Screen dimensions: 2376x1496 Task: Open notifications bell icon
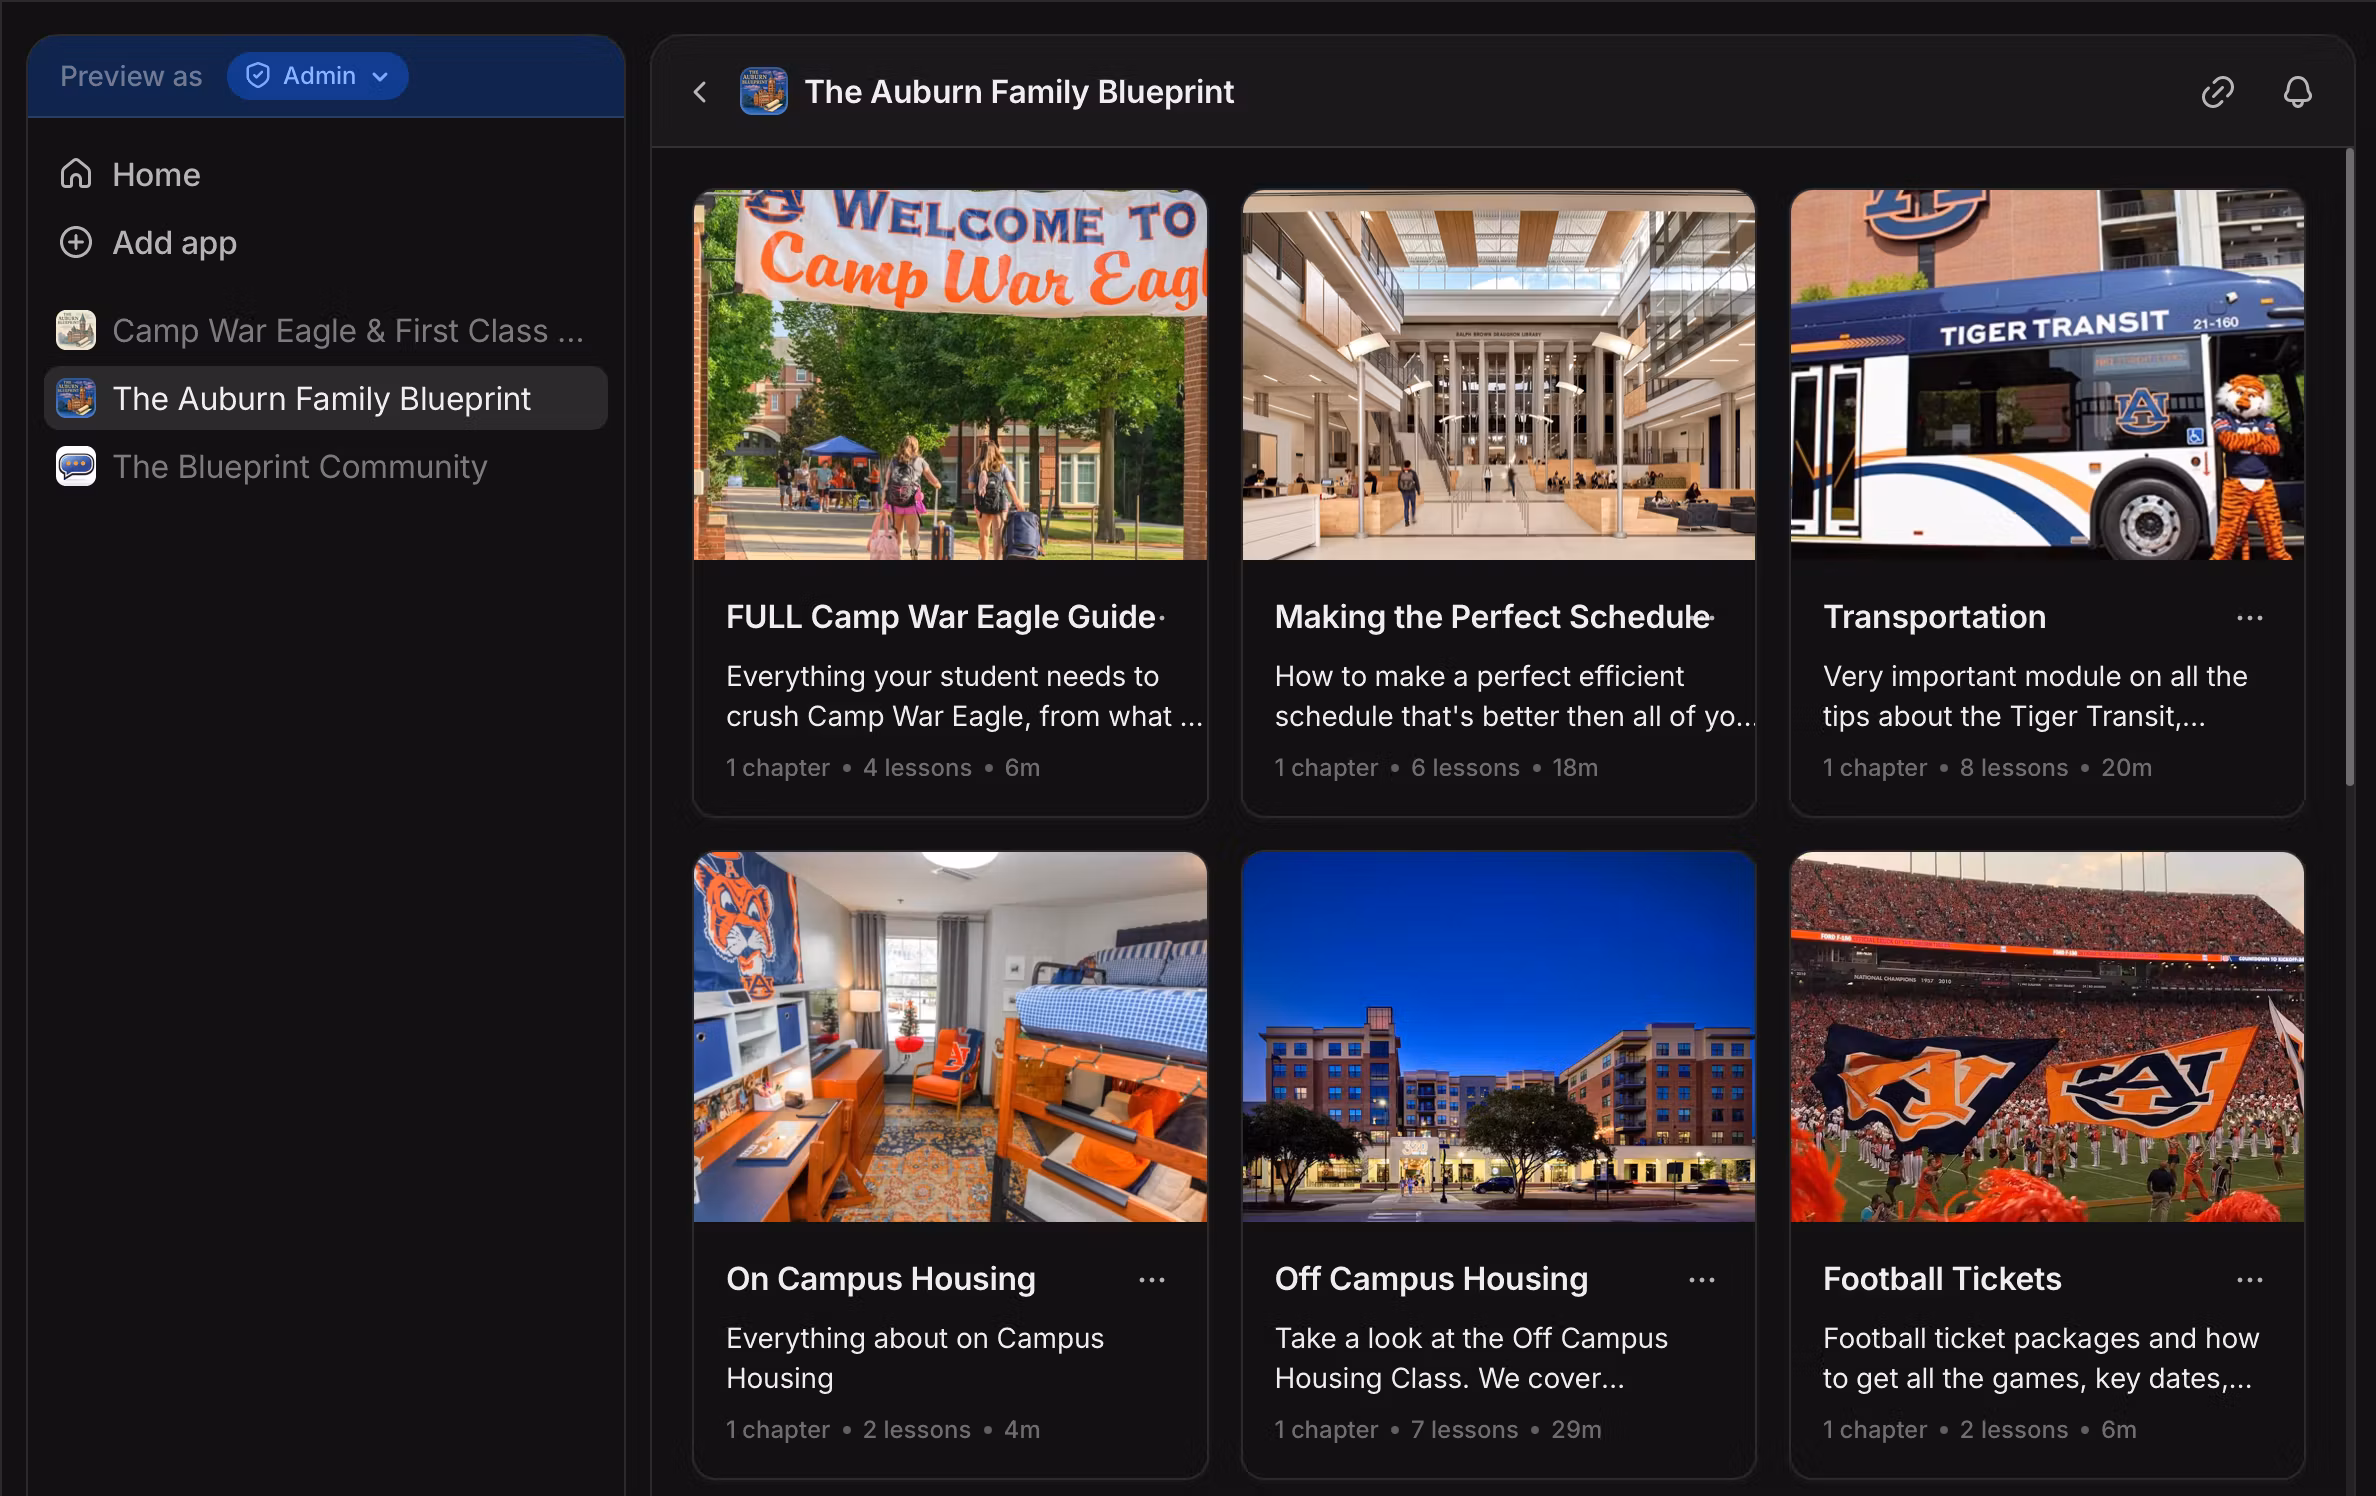pyautogui.click(x=2297, y=92)
